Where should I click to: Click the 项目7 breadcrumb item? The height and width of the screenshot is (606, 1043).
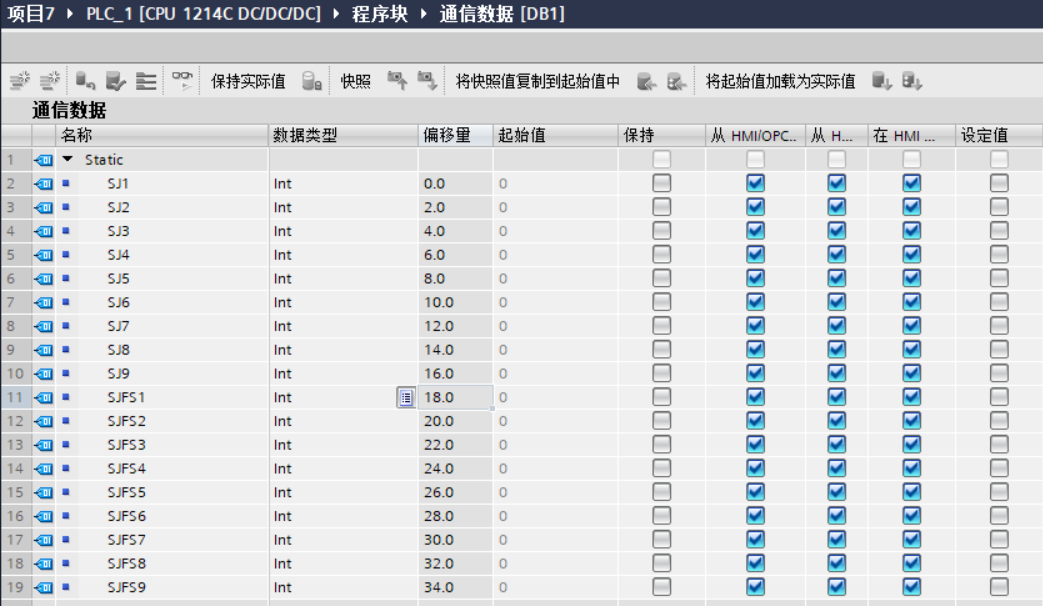[30, 13]
